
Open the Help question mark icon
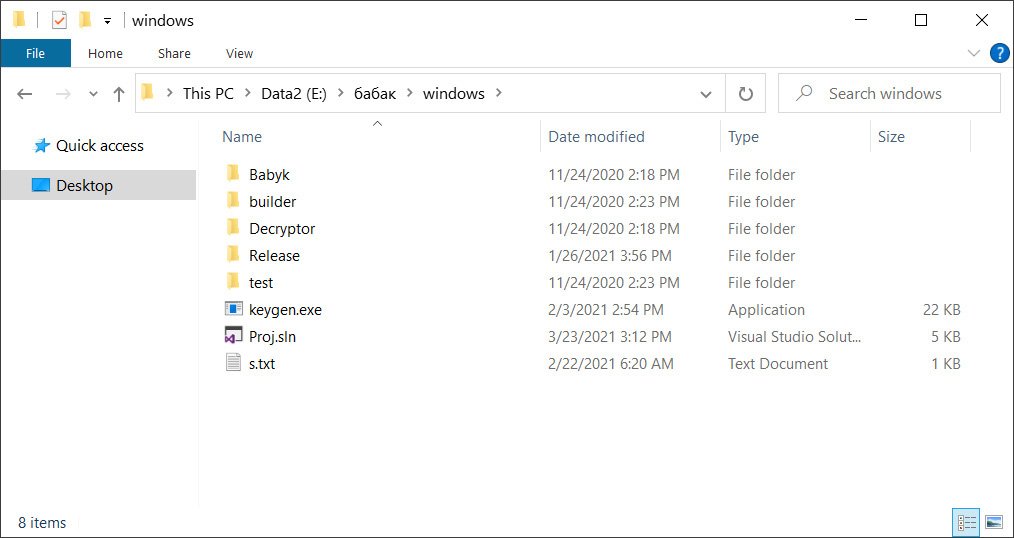[999, 53]
